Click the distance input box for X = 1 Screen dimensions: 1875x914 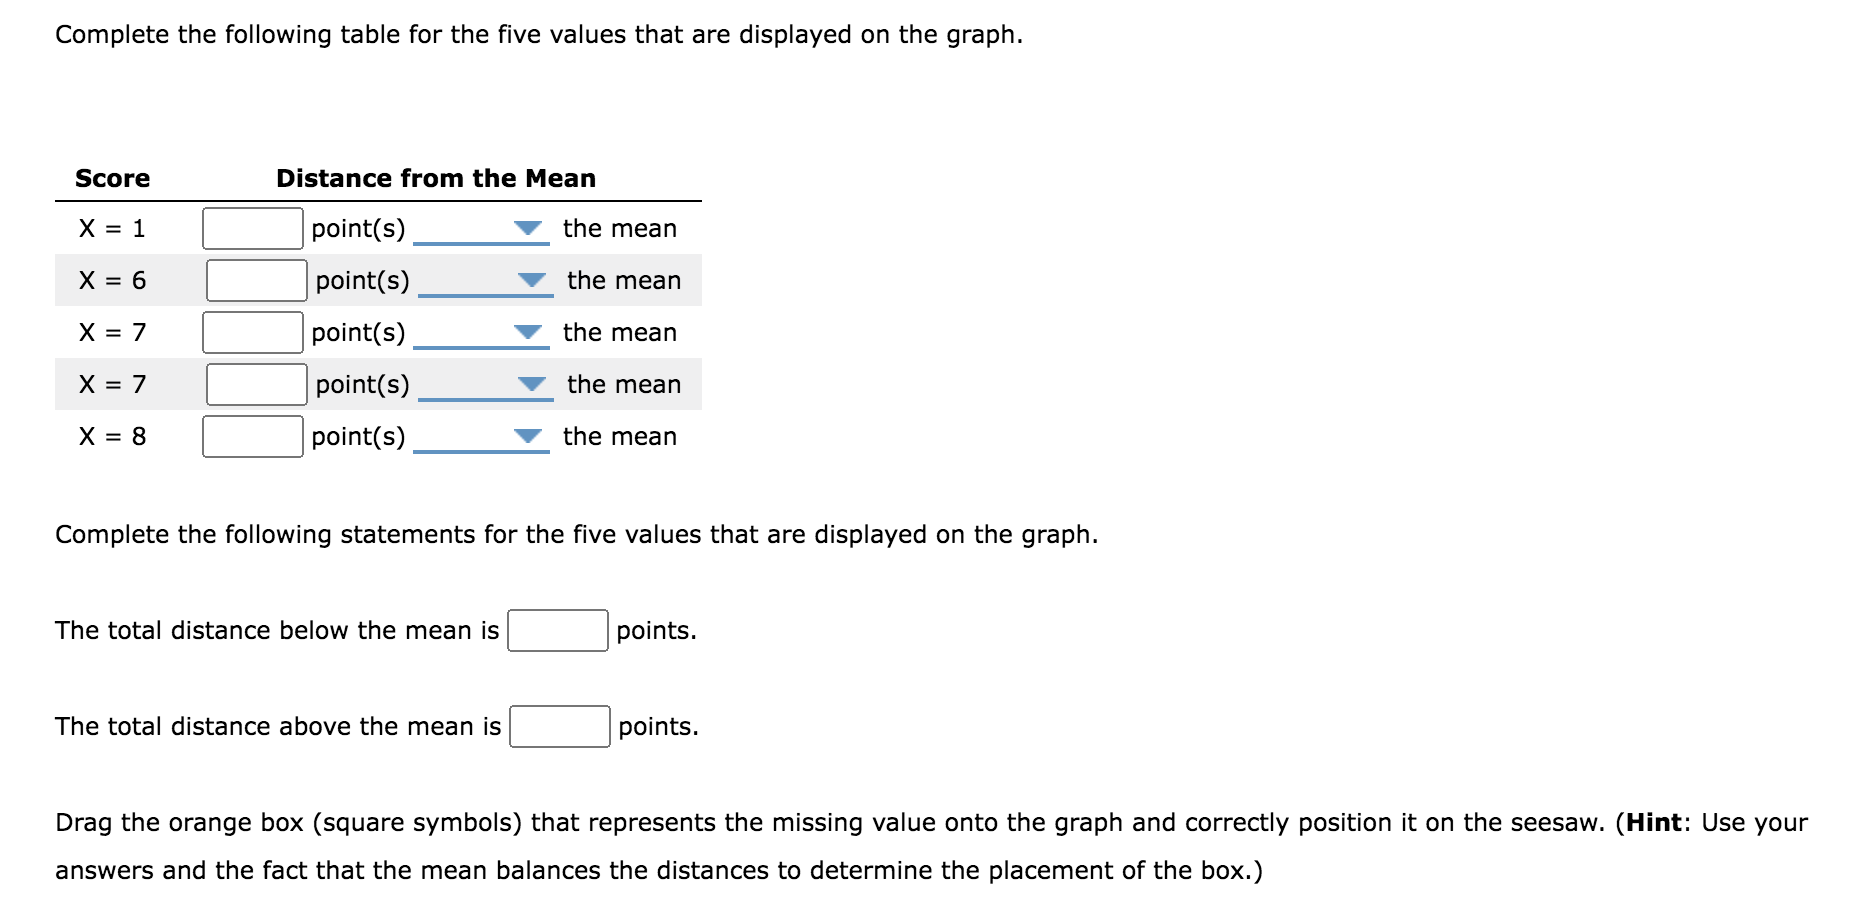click(x=253, y=228)
